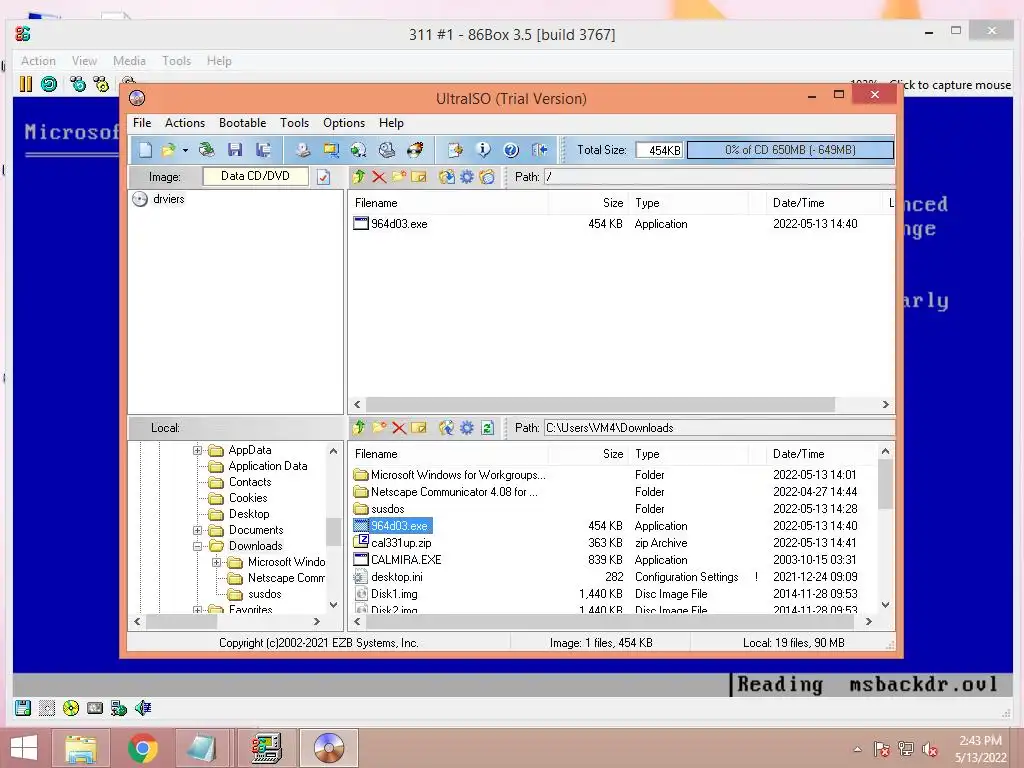Click the Refresh icon in local pane toolbar
Viewport: 1024px width, 768px height.
coord(487,428)
